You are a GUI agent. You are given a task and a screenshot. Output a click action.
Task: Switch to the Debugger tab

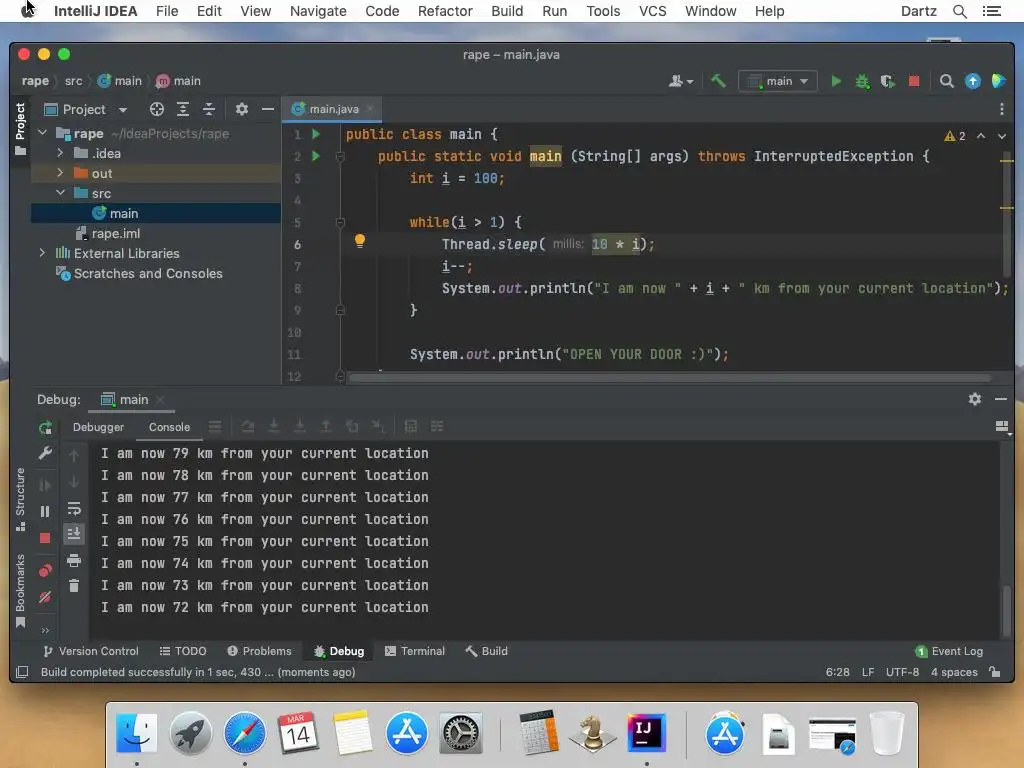coord(98,427)
